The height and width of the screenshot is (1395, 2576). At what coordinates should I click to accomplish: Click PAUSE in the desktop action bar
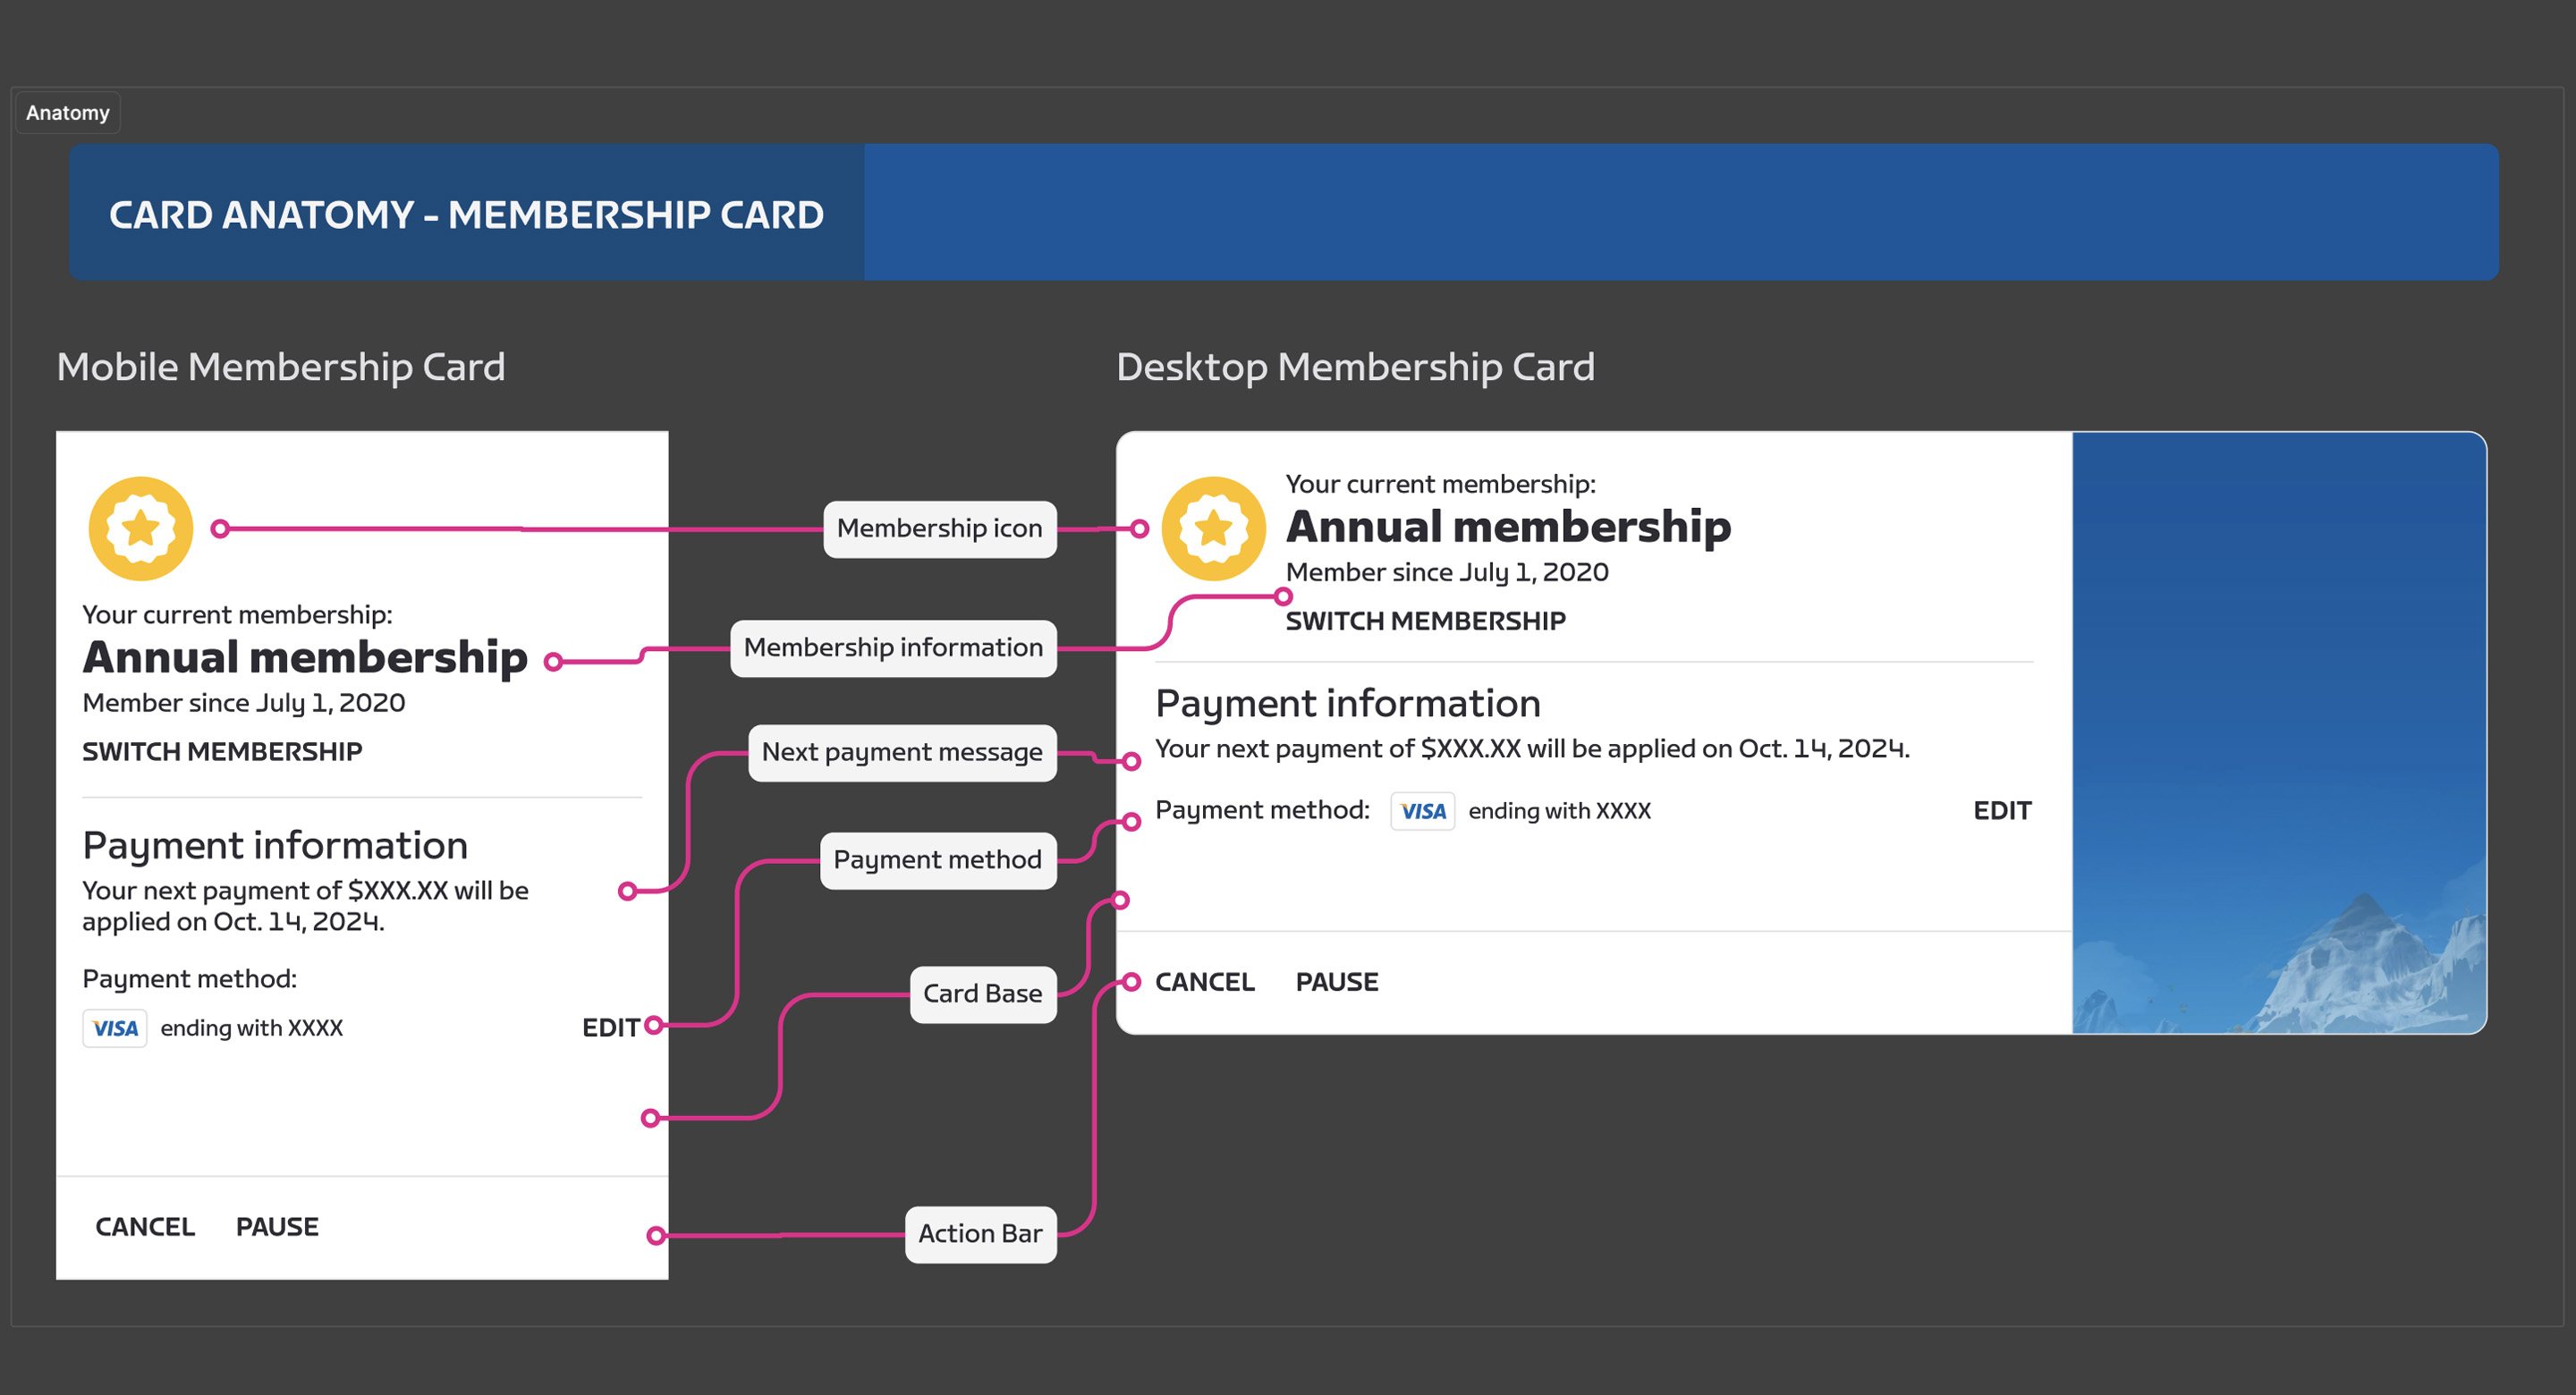point(1336,982)
